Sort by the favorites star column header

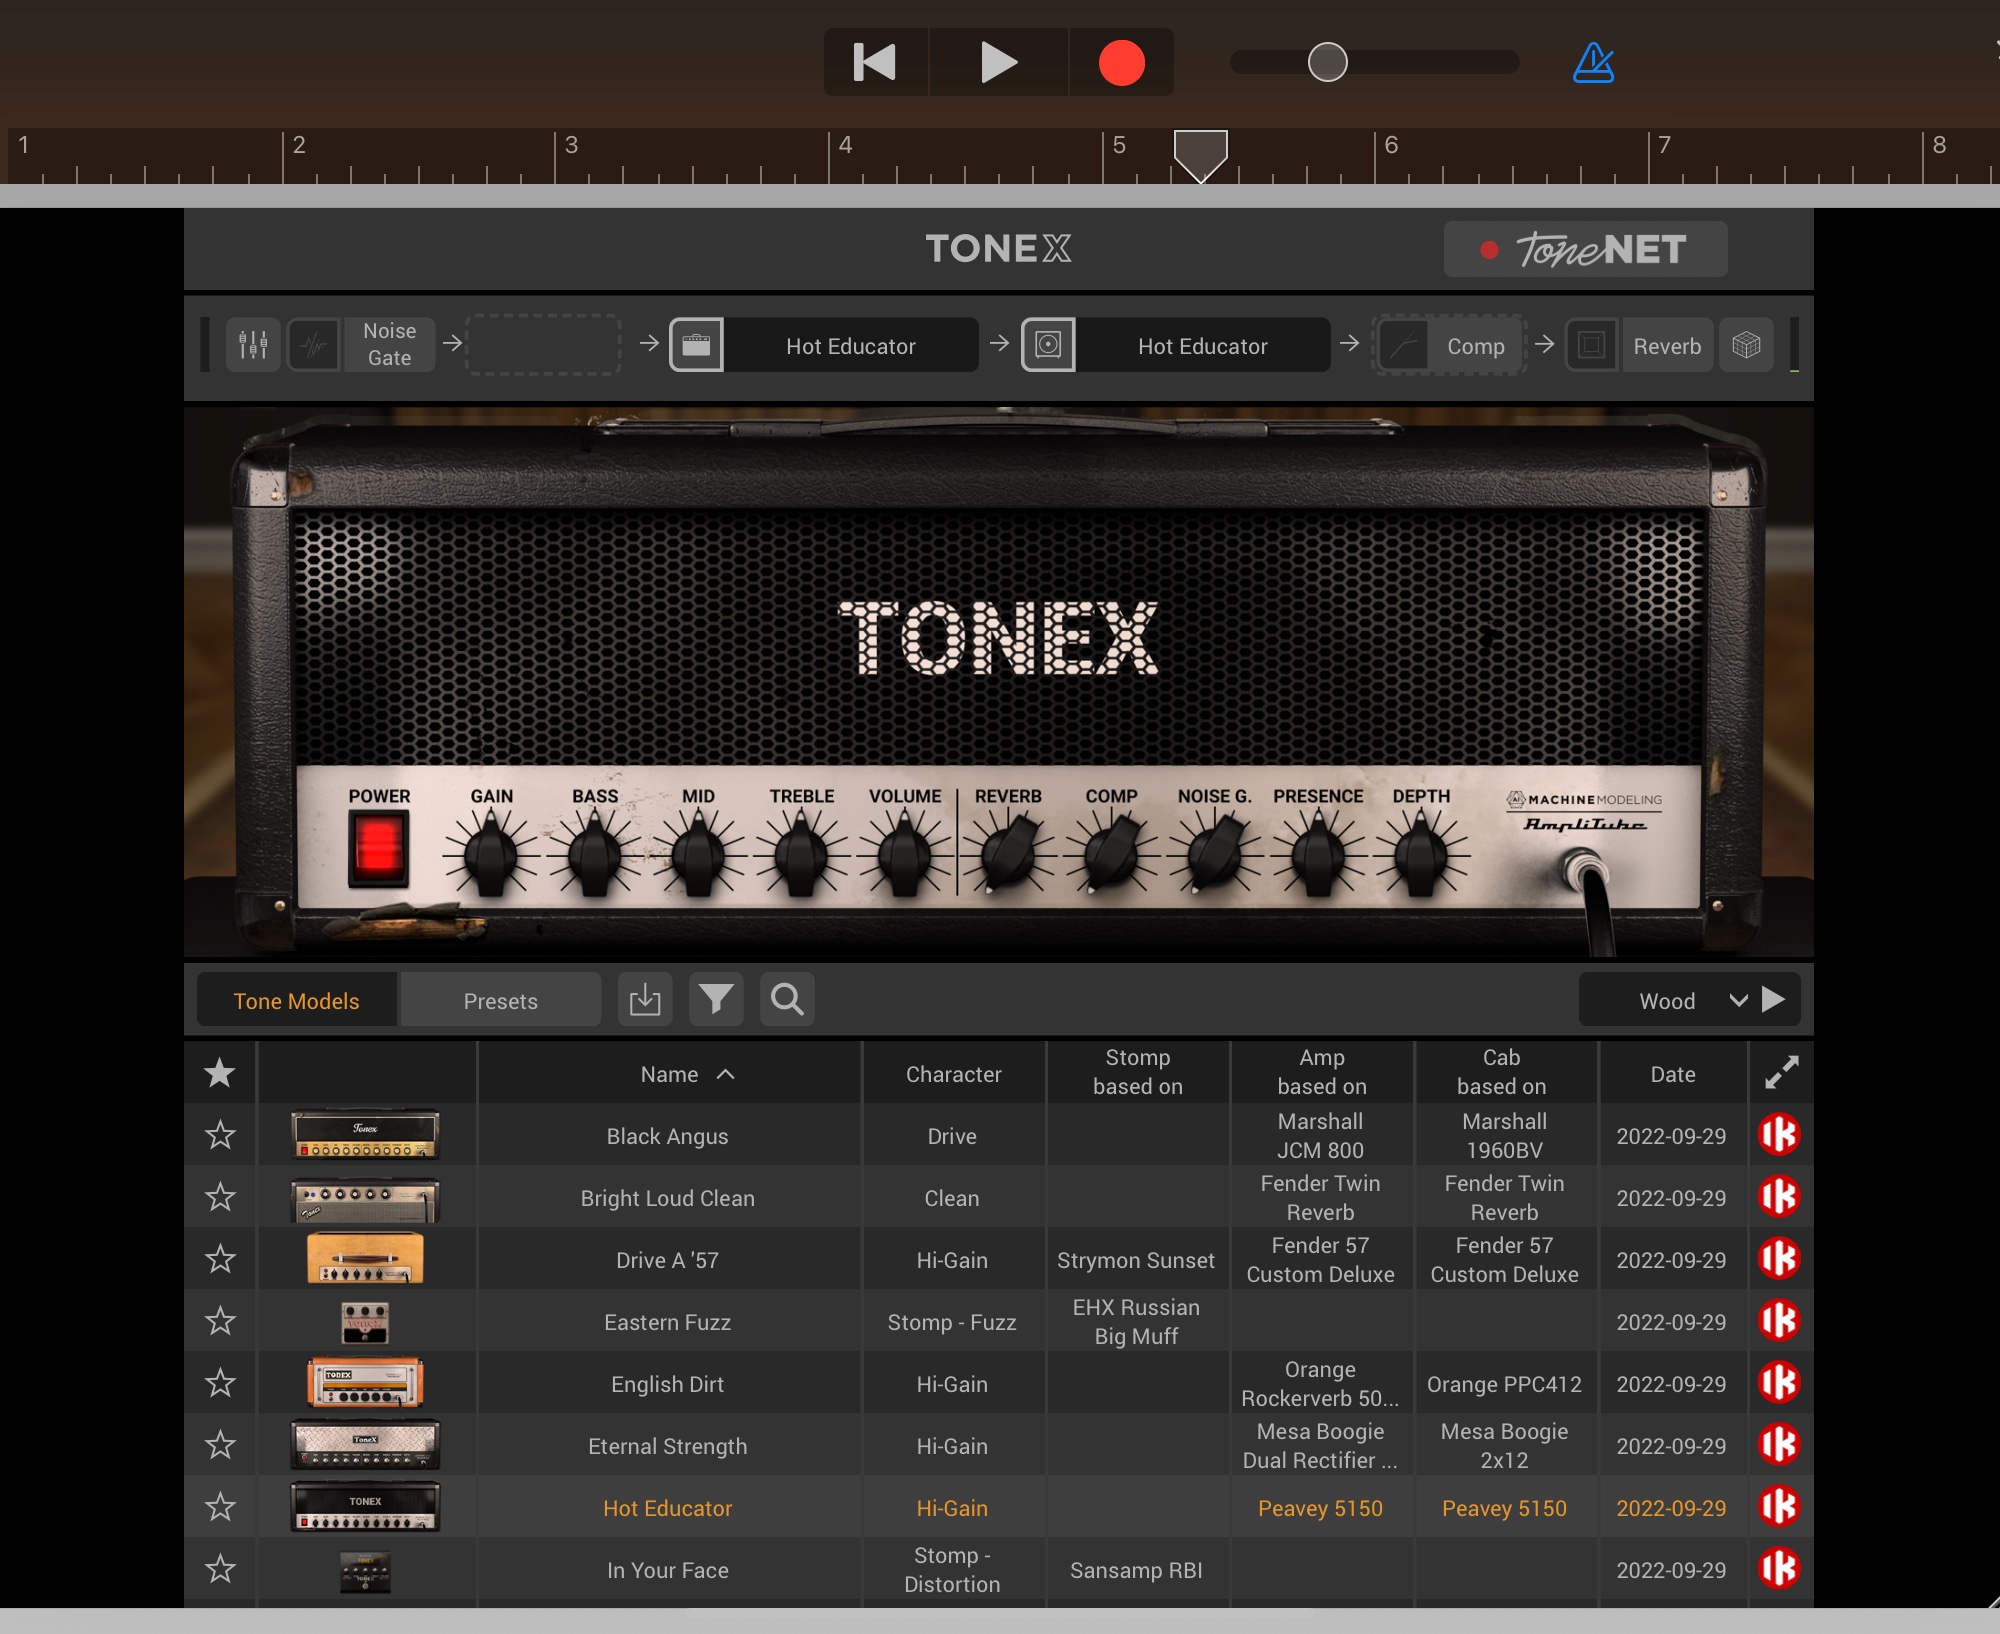click(220, 1073)
